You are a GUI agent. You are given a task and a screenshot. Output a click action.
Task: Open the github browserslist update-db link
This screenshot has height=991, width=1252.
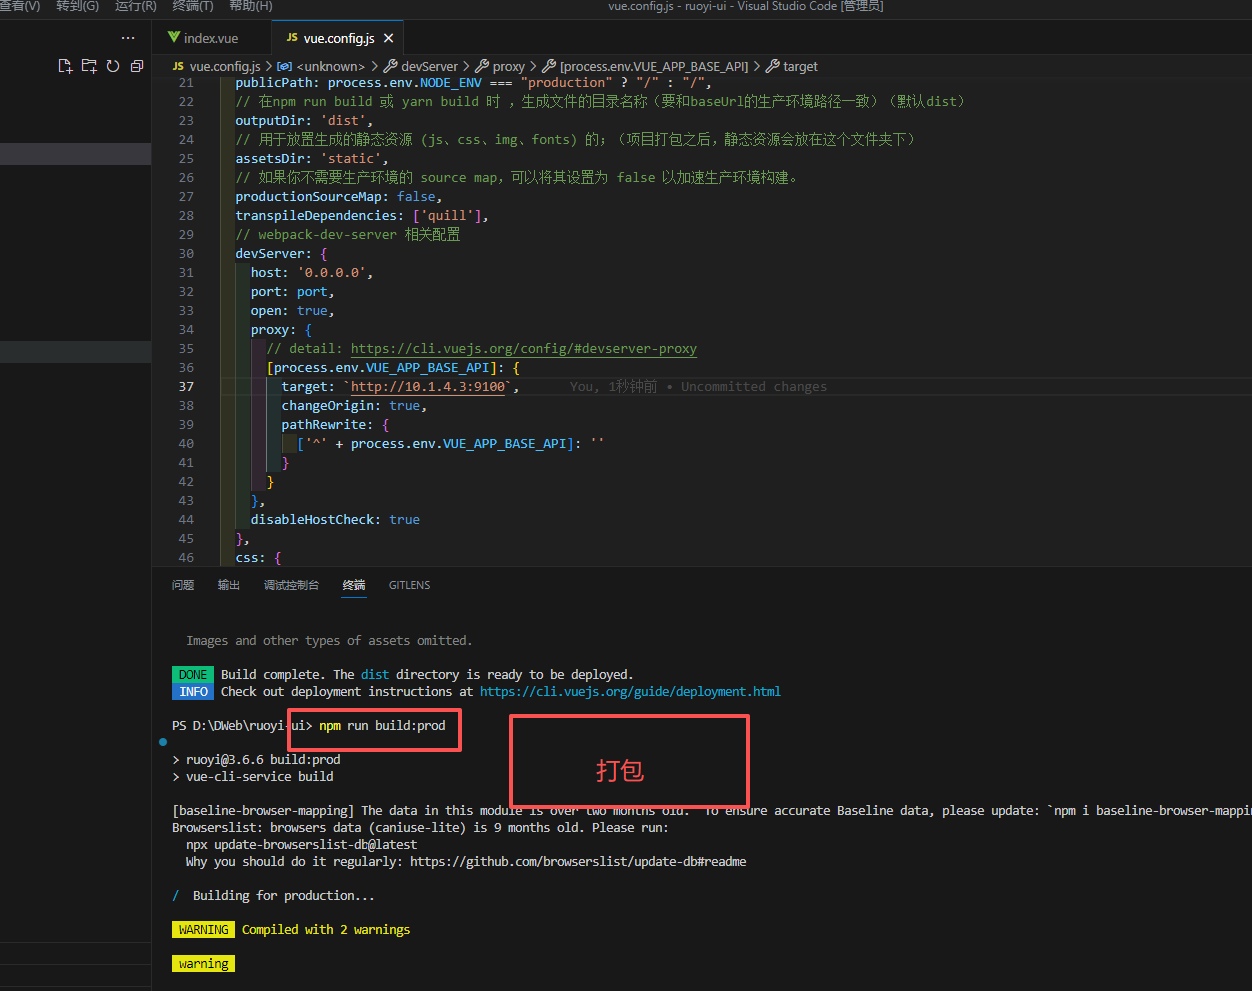(578, 861)
